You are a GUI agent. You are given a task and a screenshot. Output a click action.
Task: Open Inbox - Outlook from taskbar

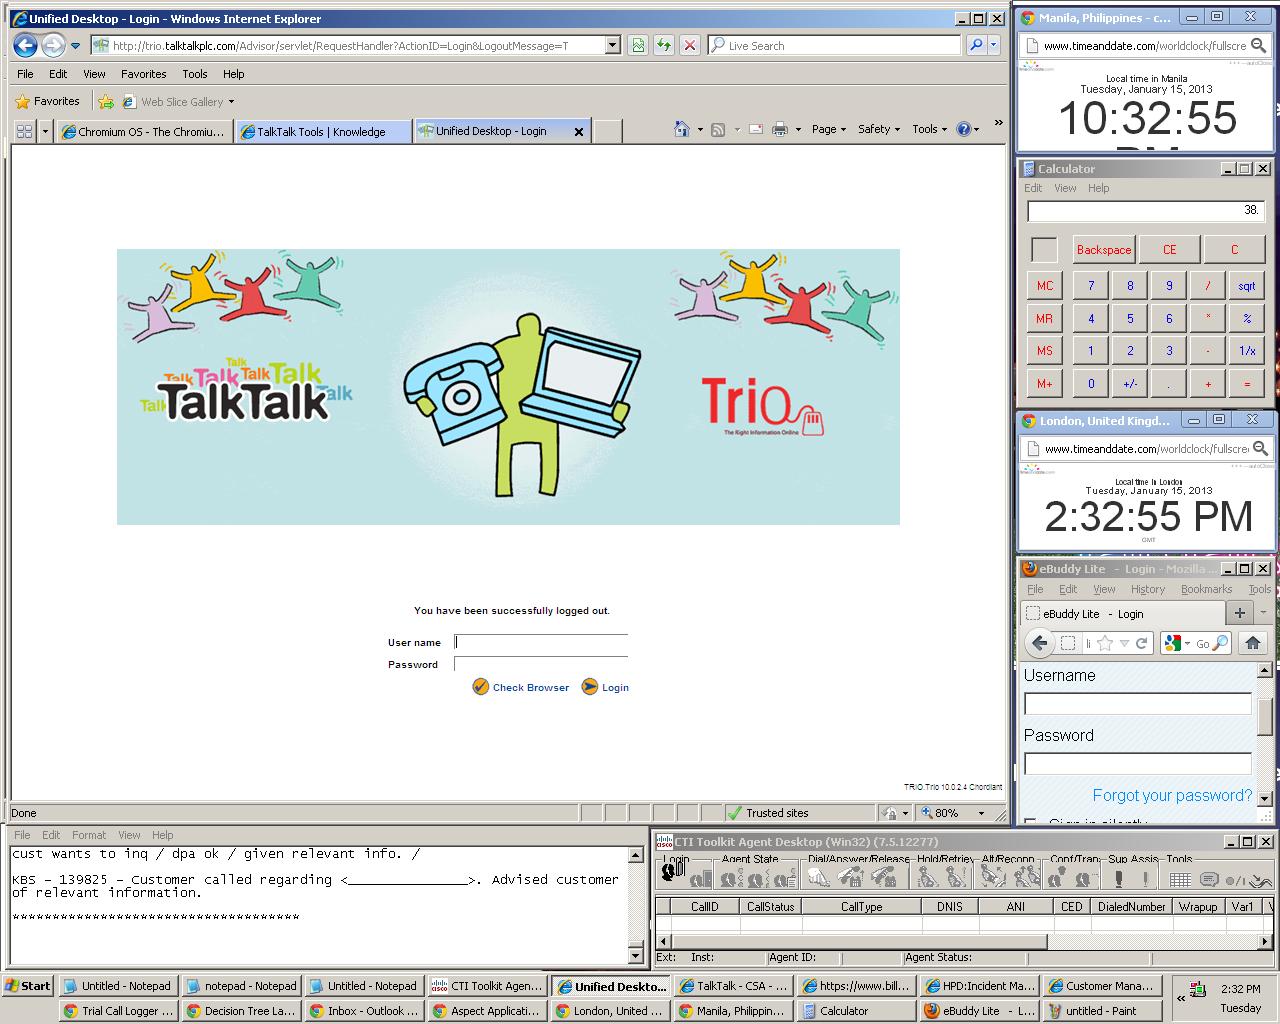pyautogui.click(x=364, y=1011)
